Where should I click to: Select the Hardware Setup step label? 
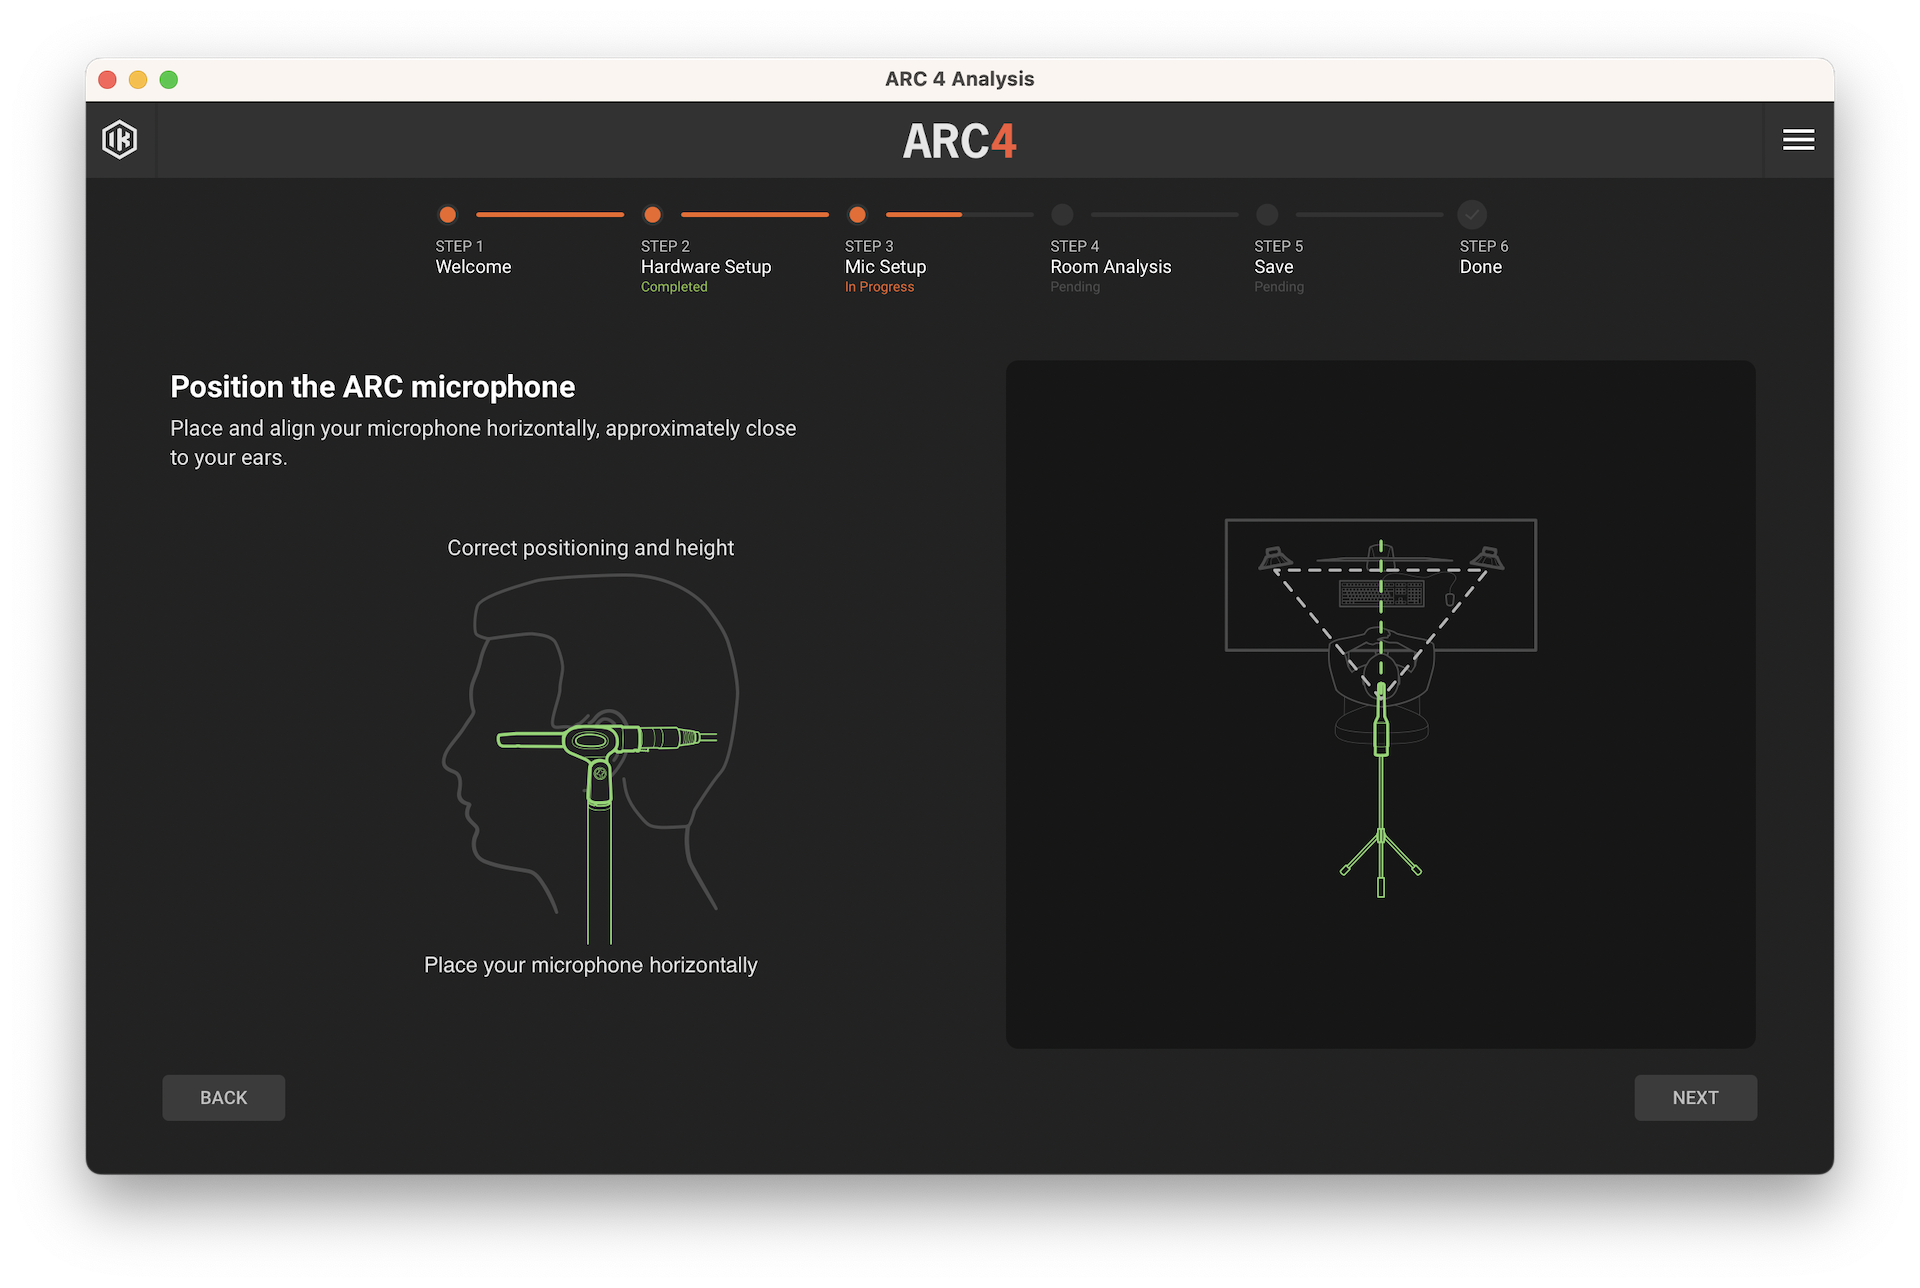pyautogui.click(x=705, y=267)
